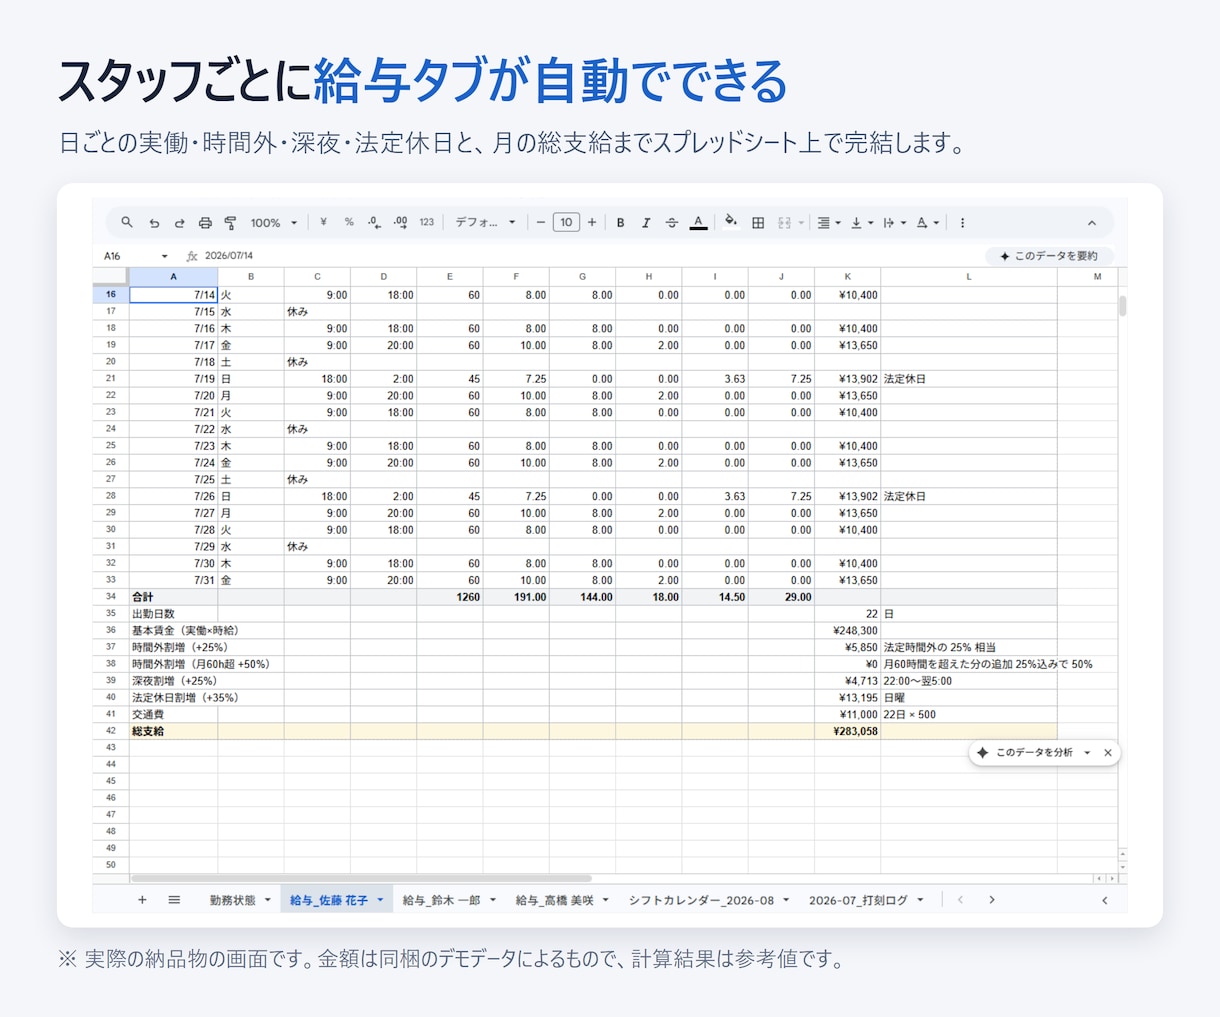This screenshot has height=1017, width=1220.
Task: Click the 合計 cell in row 34
Action: coord(174,597)
